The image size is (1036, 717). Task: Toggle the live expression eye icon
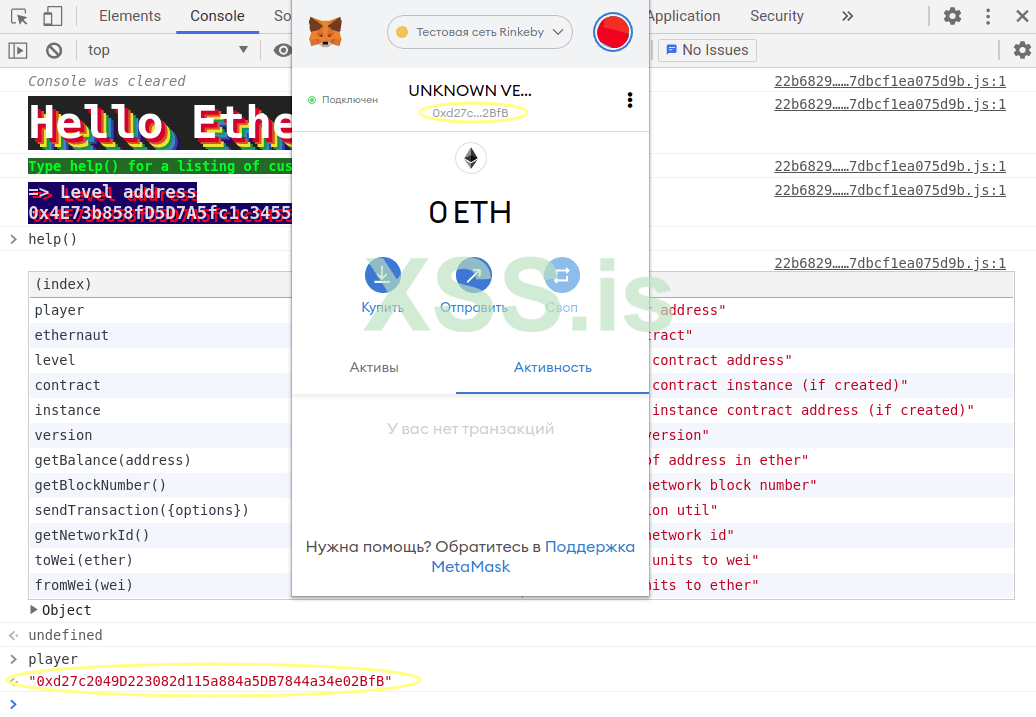[283, 50]
